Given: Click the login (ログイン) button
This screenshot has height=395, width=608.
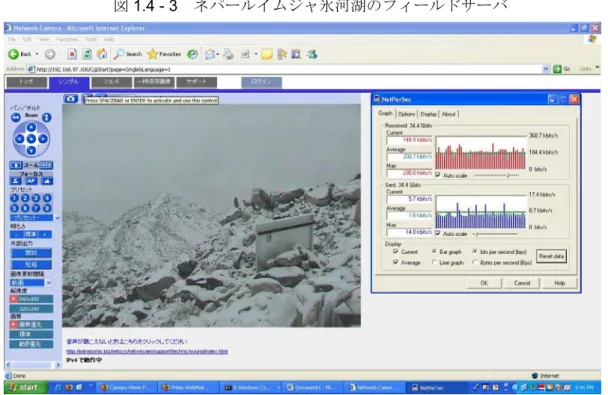Looking at the screenshot, I should [x=261, y=82].
